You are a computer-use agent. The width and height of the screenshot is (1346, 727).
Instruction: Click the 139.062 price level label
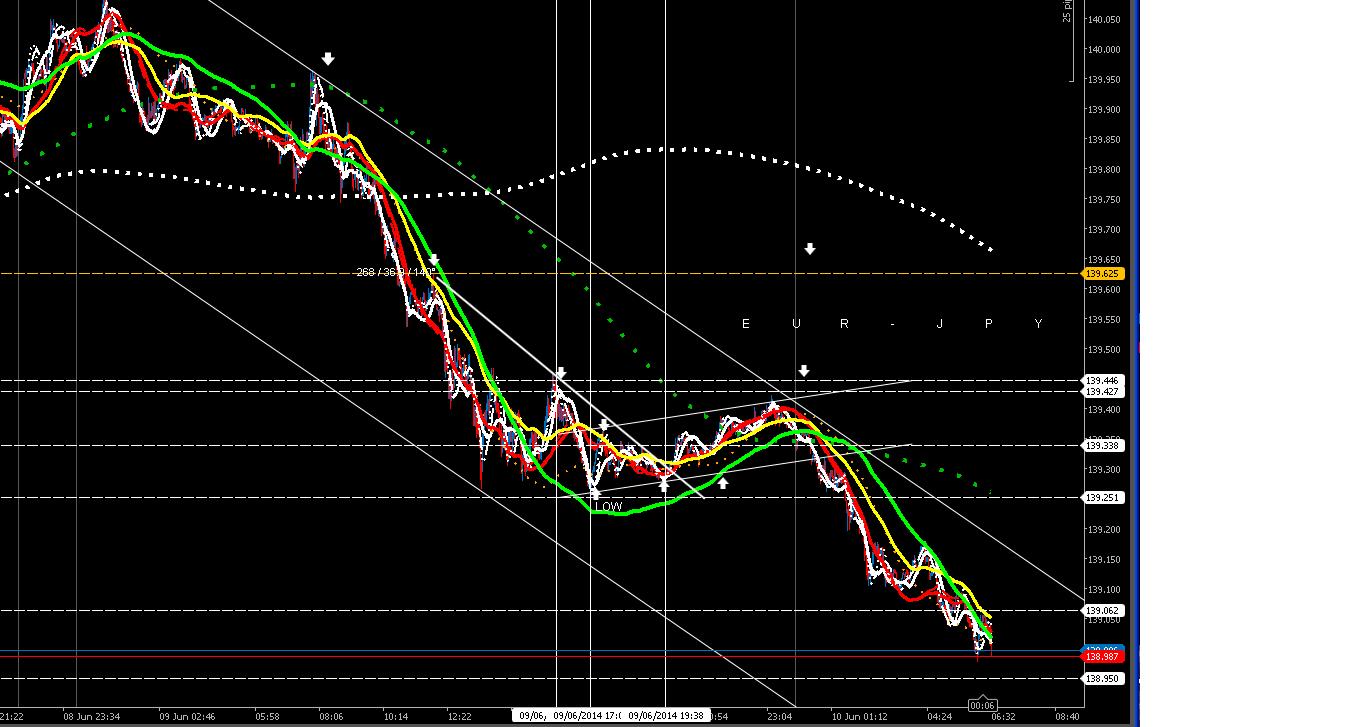coord(1104,609)
